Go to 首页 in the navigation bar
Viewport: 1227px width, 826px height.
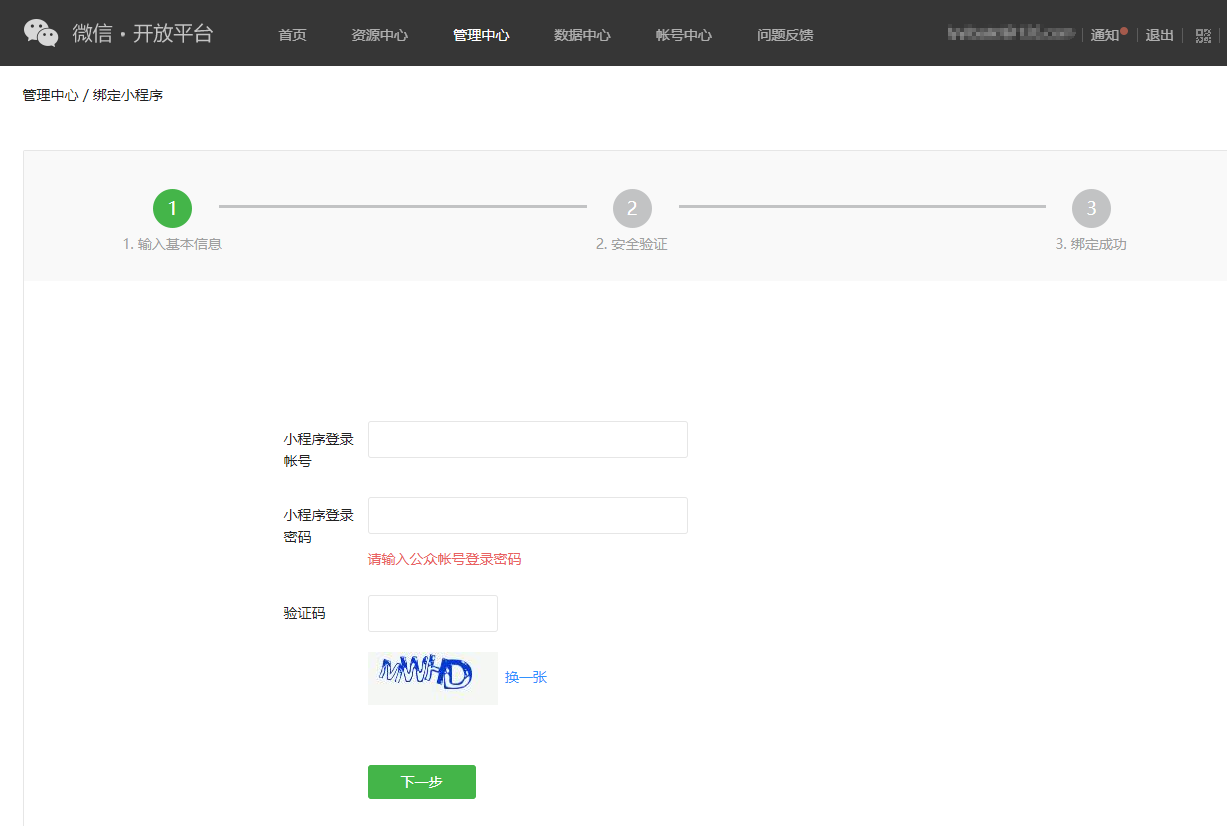coord(292,35)
